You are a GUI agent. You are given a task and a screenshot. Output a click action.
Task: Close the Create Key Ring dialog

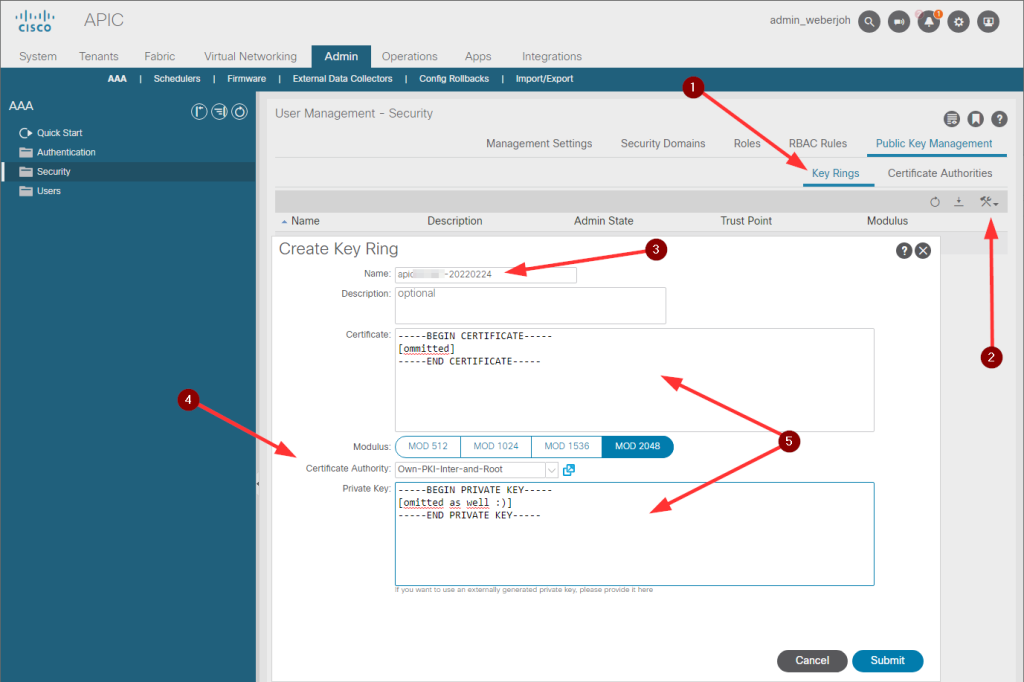[923, 251]
